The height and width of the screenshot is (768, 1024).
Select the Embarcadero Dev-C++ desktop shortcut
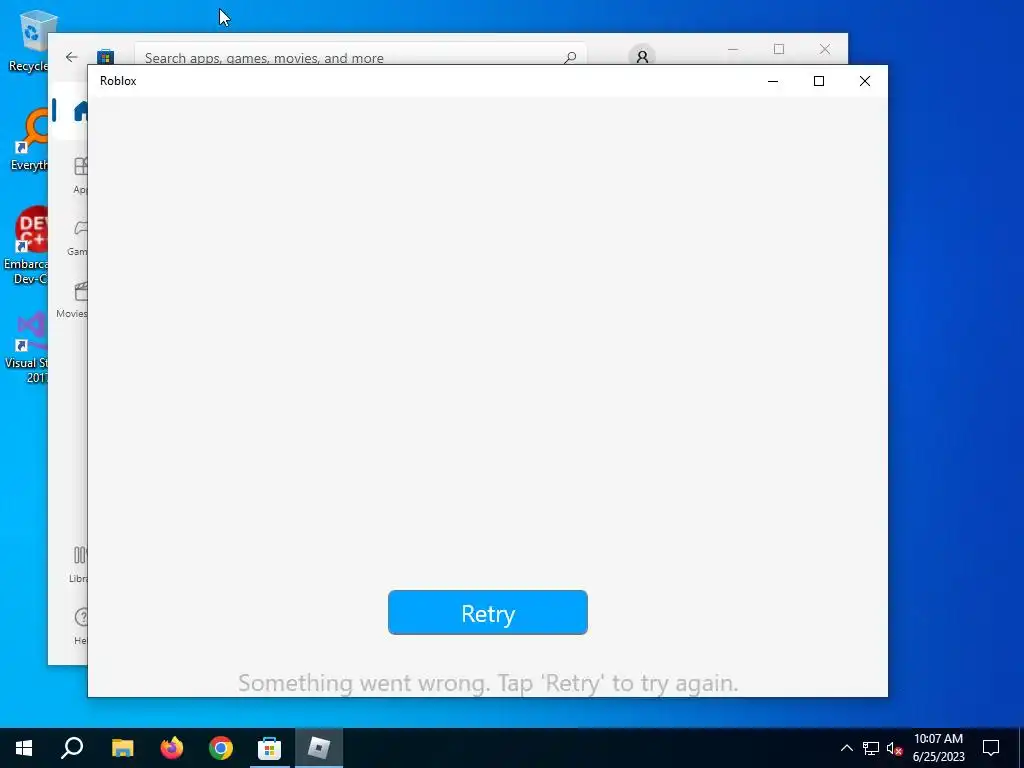pos(27,246)
